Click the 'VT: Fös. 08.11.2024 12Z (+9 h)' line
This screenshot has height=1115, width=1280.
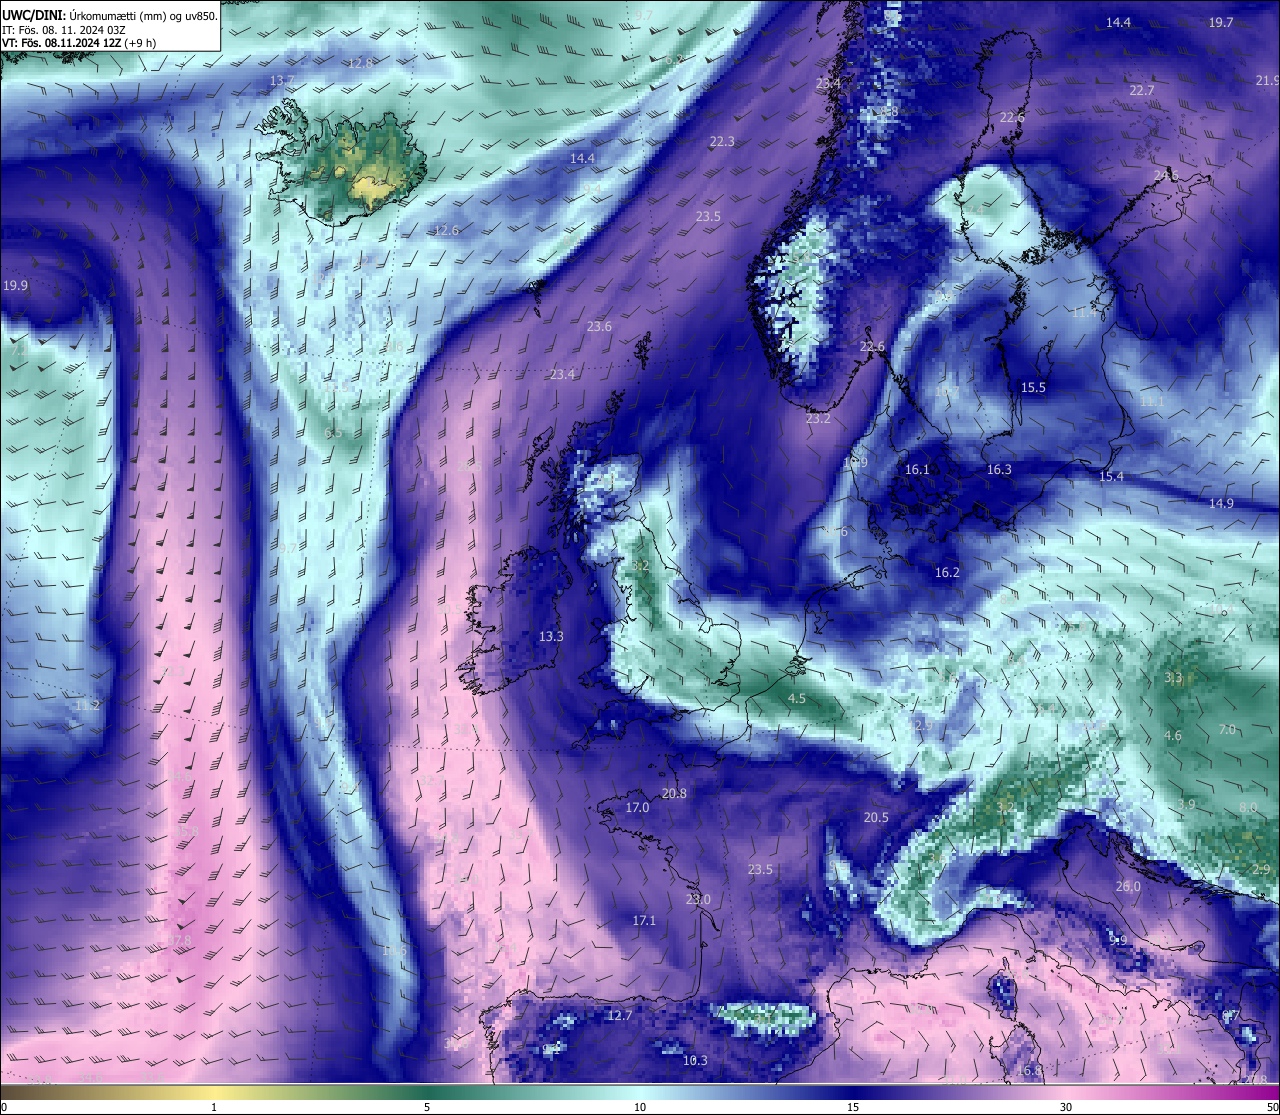click(x=79, y=43)
